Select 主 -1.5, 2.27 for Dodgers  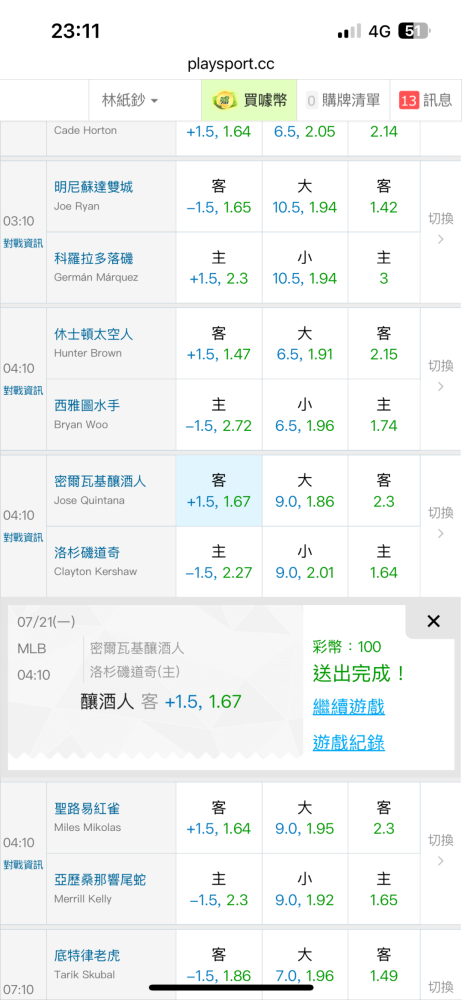coord(218,562)
